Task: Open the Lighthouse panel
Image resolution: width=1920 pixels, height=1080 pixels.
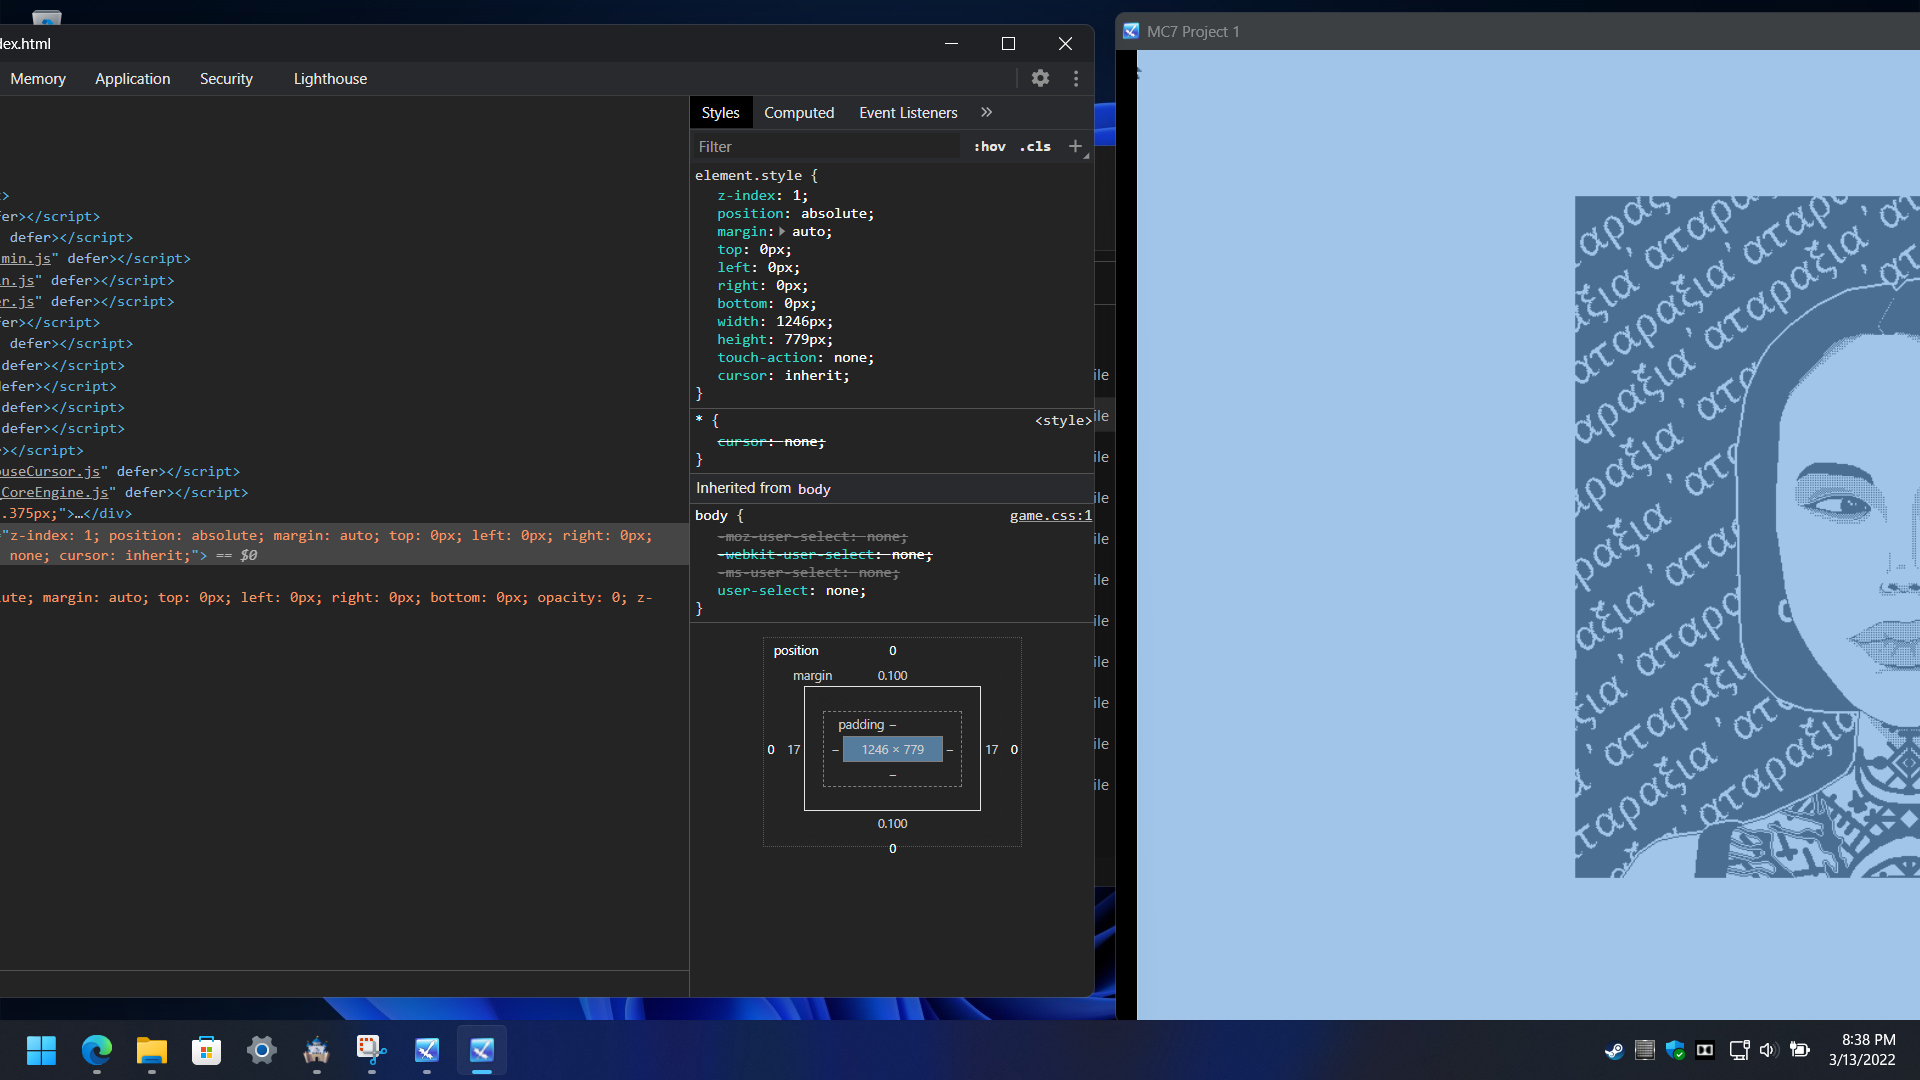Action: (330, 78)
